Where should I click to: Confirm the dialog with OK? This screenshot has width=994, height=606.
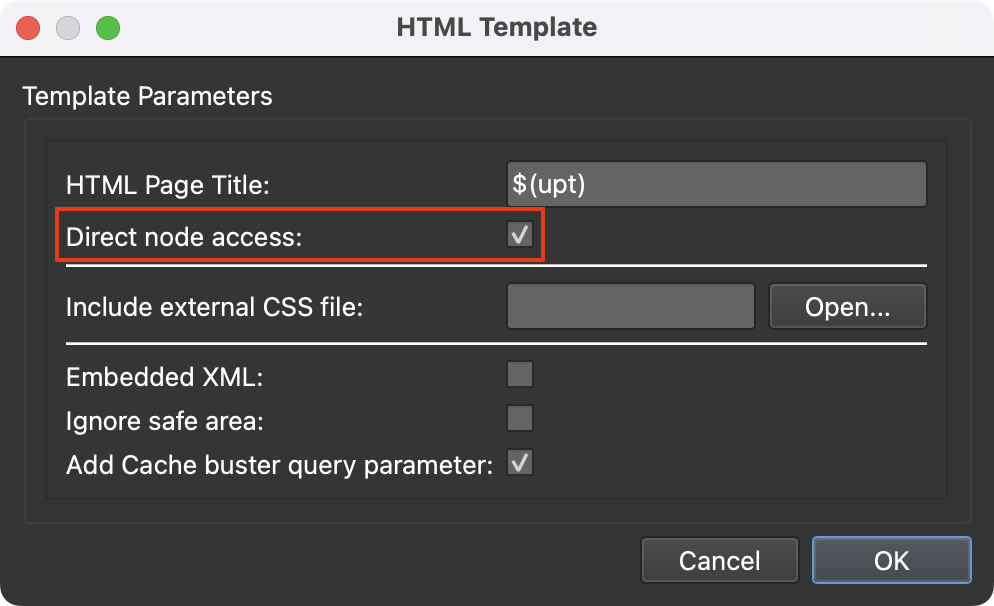[x=891, y=561]
